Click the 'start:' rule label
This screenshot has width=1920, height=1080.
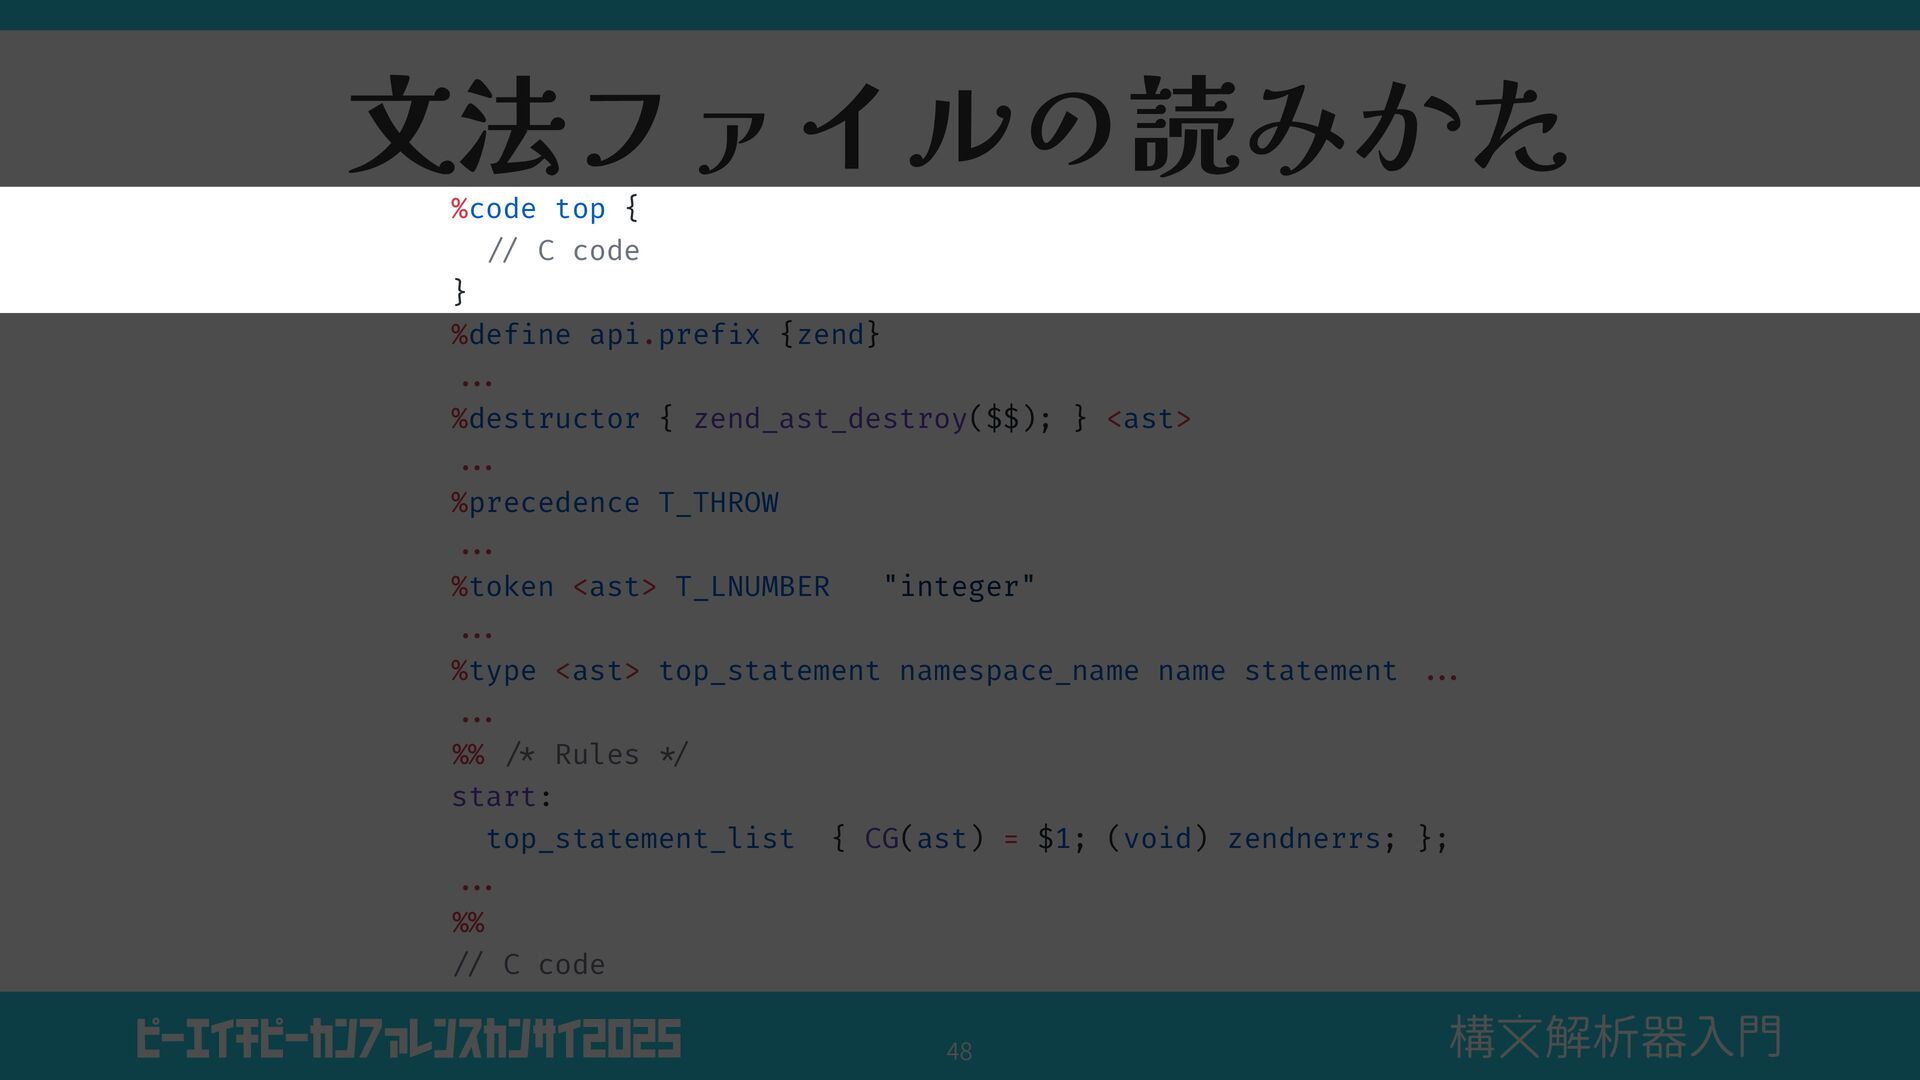tap(501, 796)
